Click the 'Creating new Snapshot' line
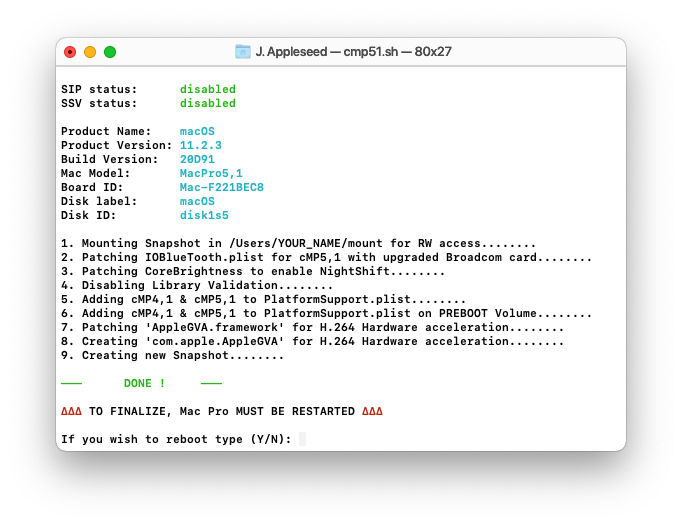The width and height of the screenshot is (682, 525). tap(173, 355)
